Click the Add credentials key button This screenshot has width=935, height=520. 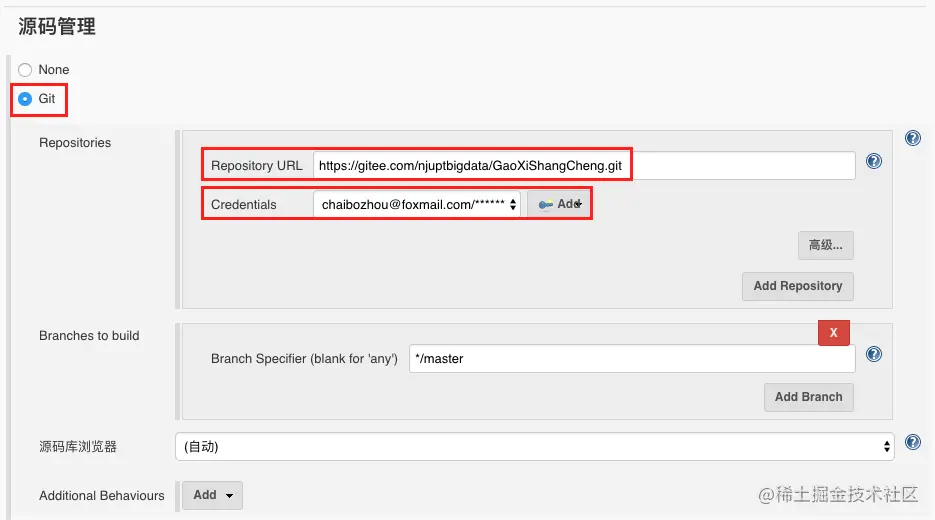(x=559, y=205)
